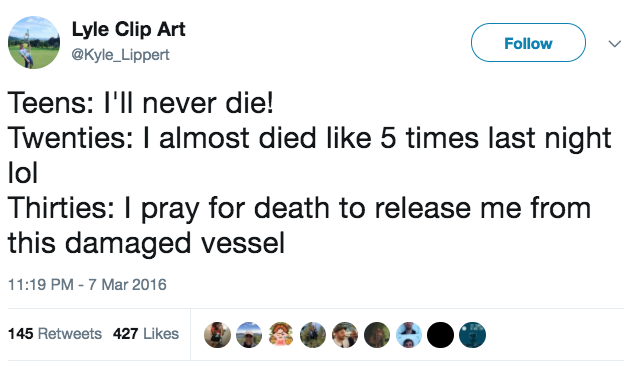Click the solid black liker avatar
The image size is (644, 373).
click(x=440, y=335)
